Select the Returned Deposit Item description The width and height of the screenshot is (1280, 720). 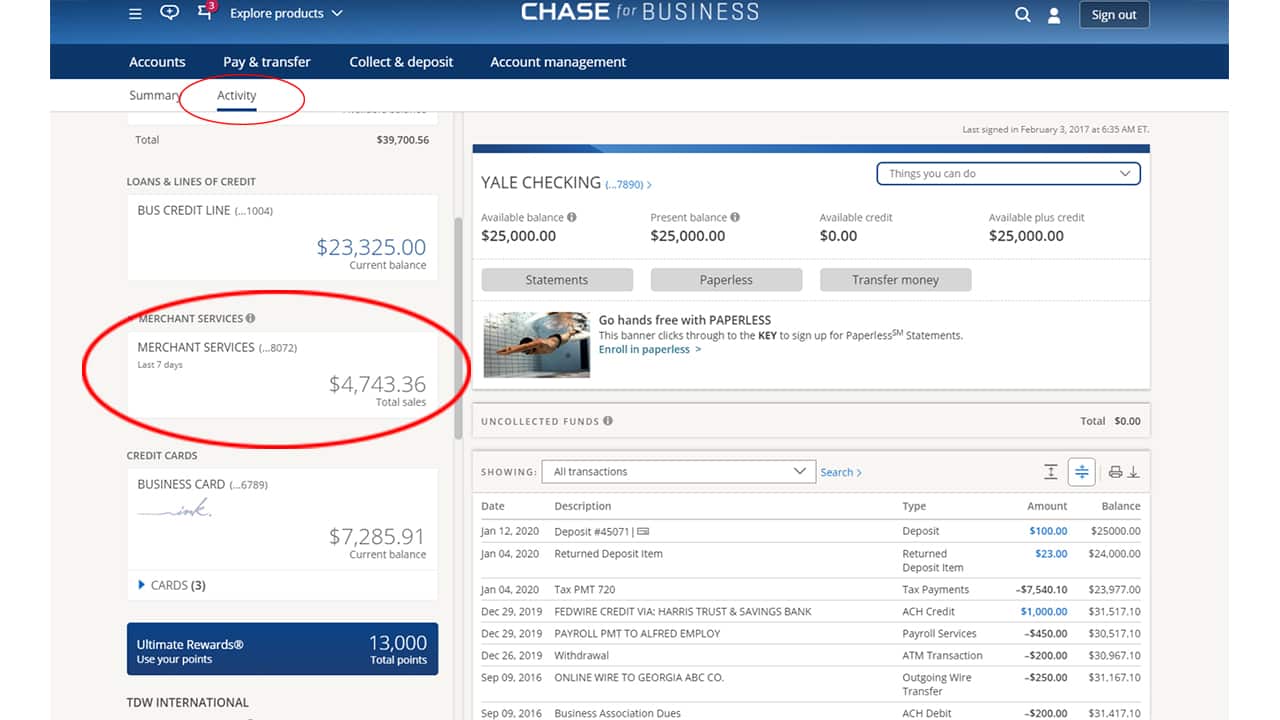click(608, 553)
